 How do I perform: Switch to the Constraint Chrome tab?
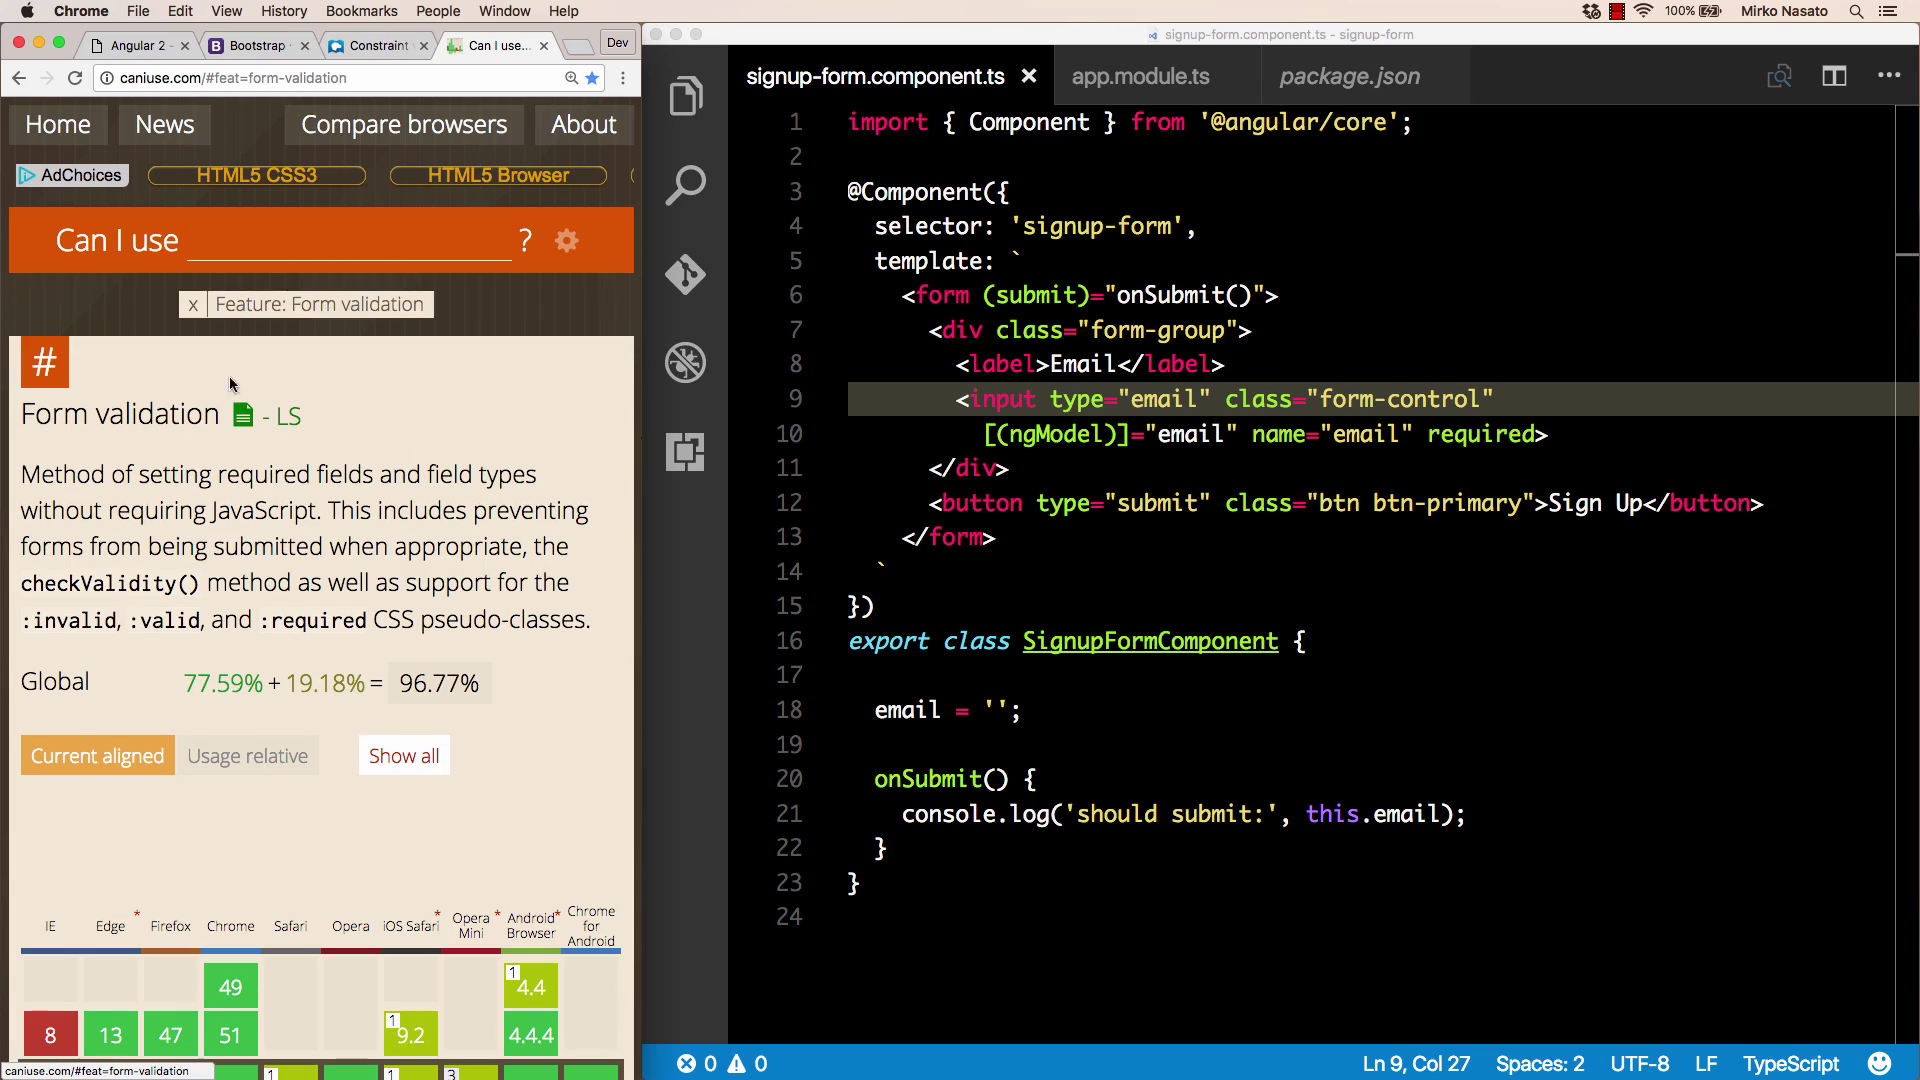(378, 46)
